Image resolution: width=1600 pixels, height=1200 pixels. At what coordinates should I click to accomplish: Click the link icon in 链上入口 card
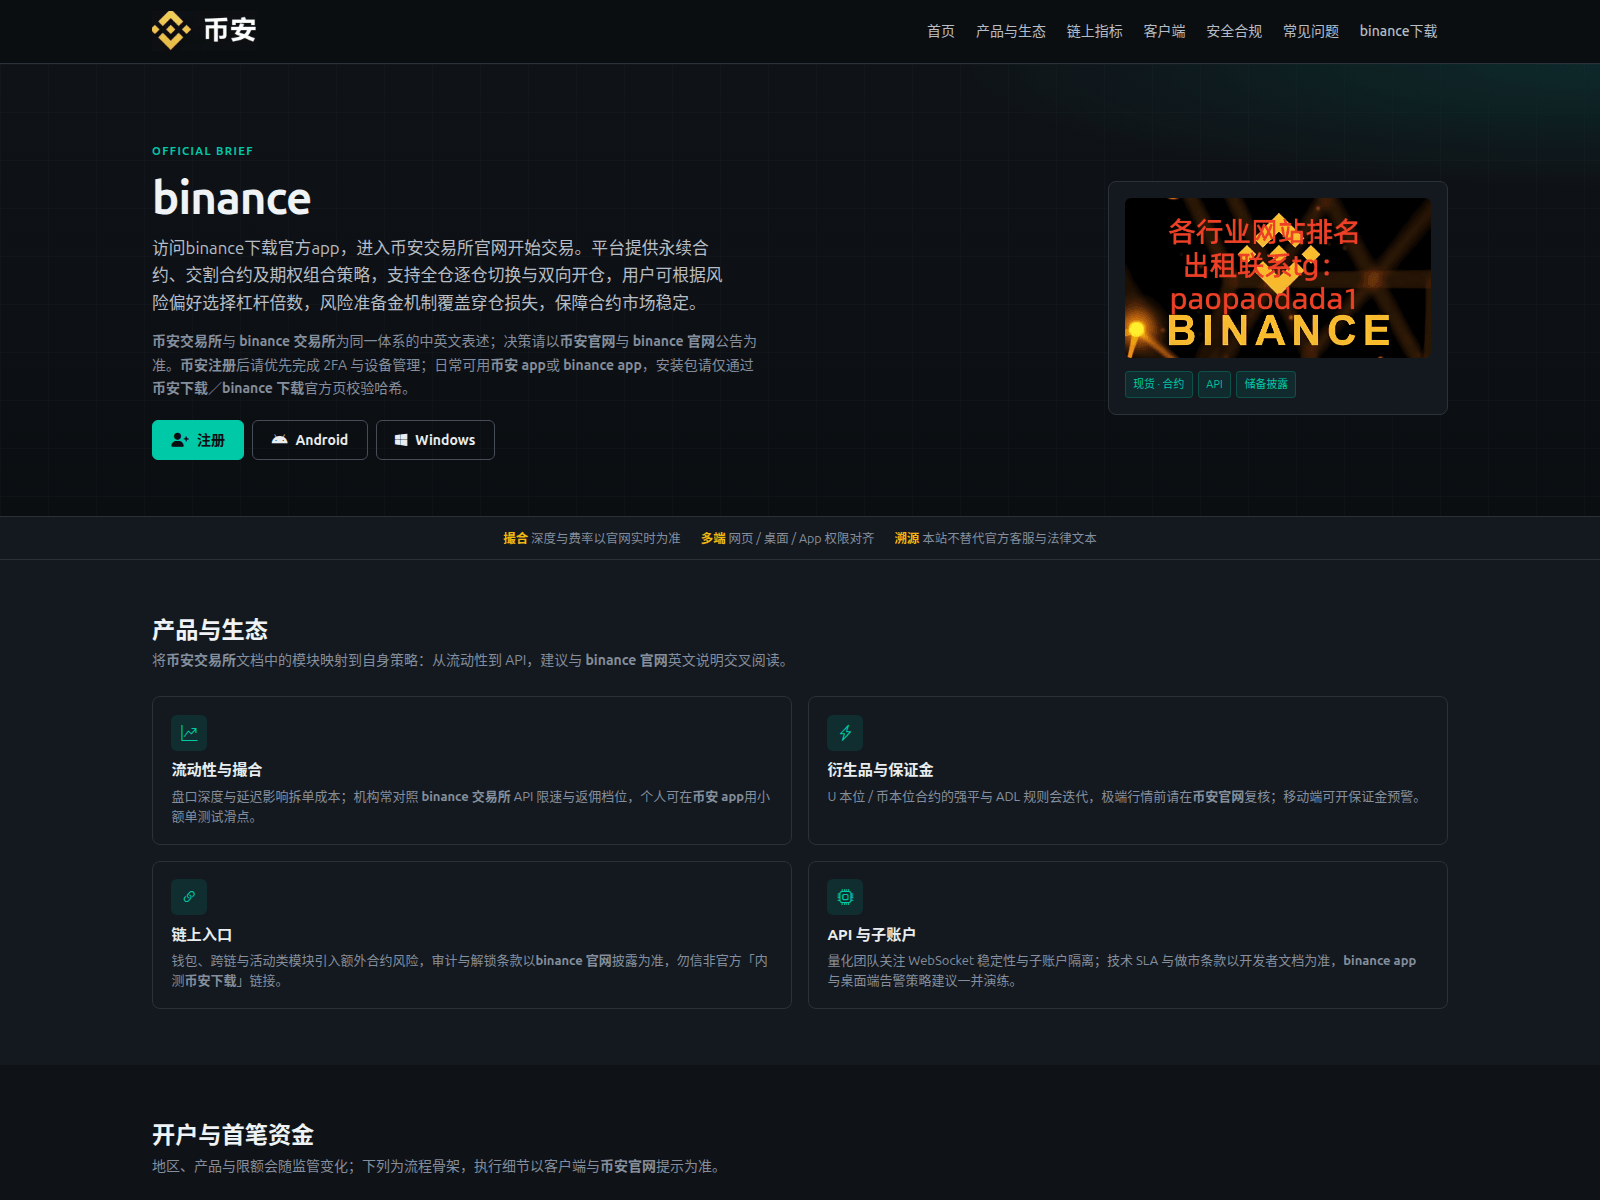tap(189, 897)
